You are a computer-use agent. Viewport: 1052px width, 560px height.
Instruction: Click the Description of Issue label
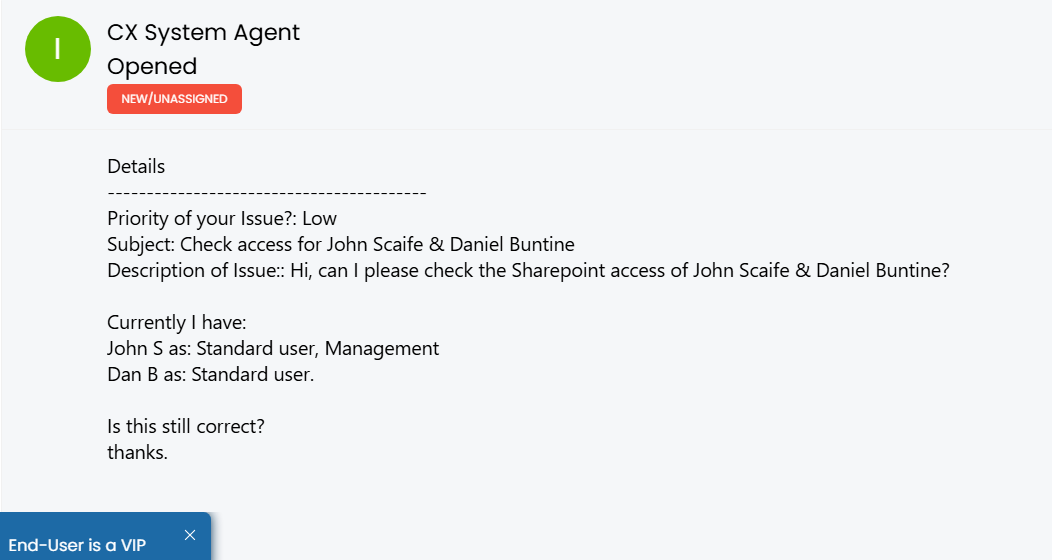click(196, 270)
